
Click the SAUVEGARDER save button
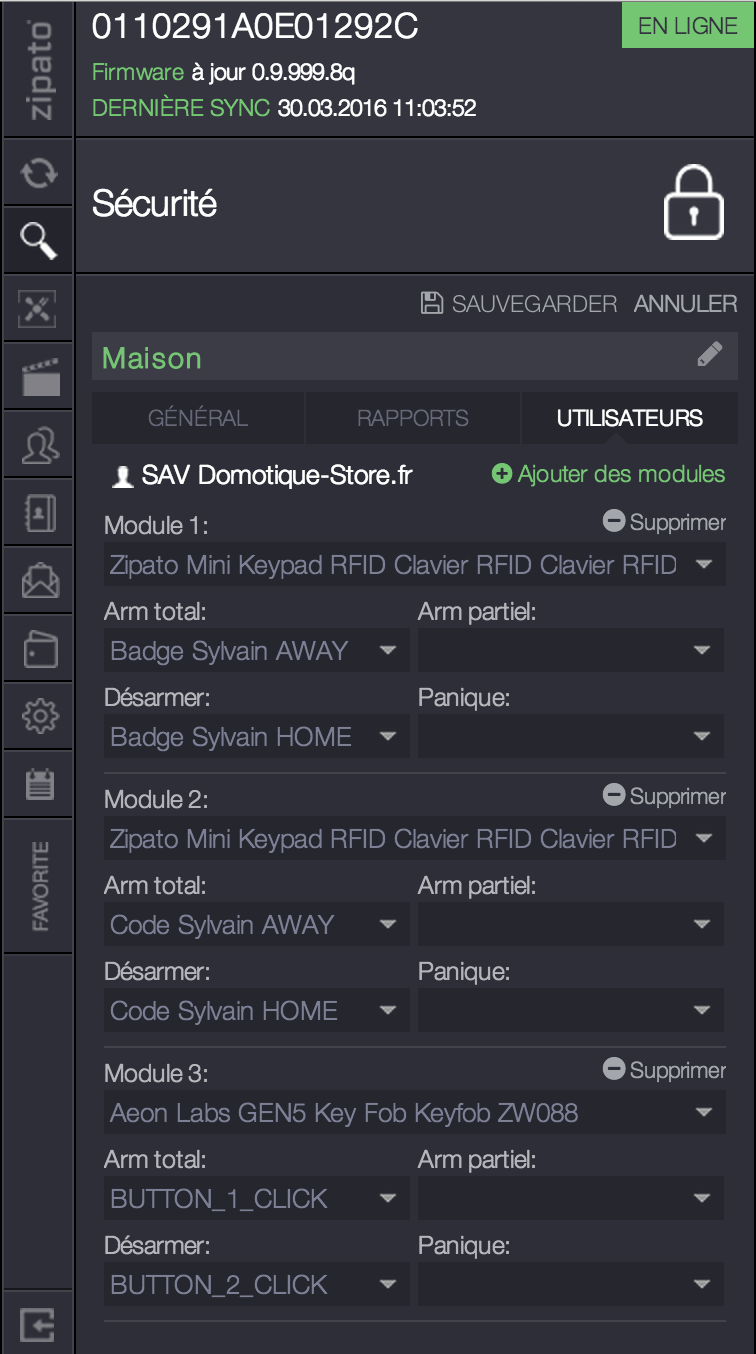(x=520, y=304)
